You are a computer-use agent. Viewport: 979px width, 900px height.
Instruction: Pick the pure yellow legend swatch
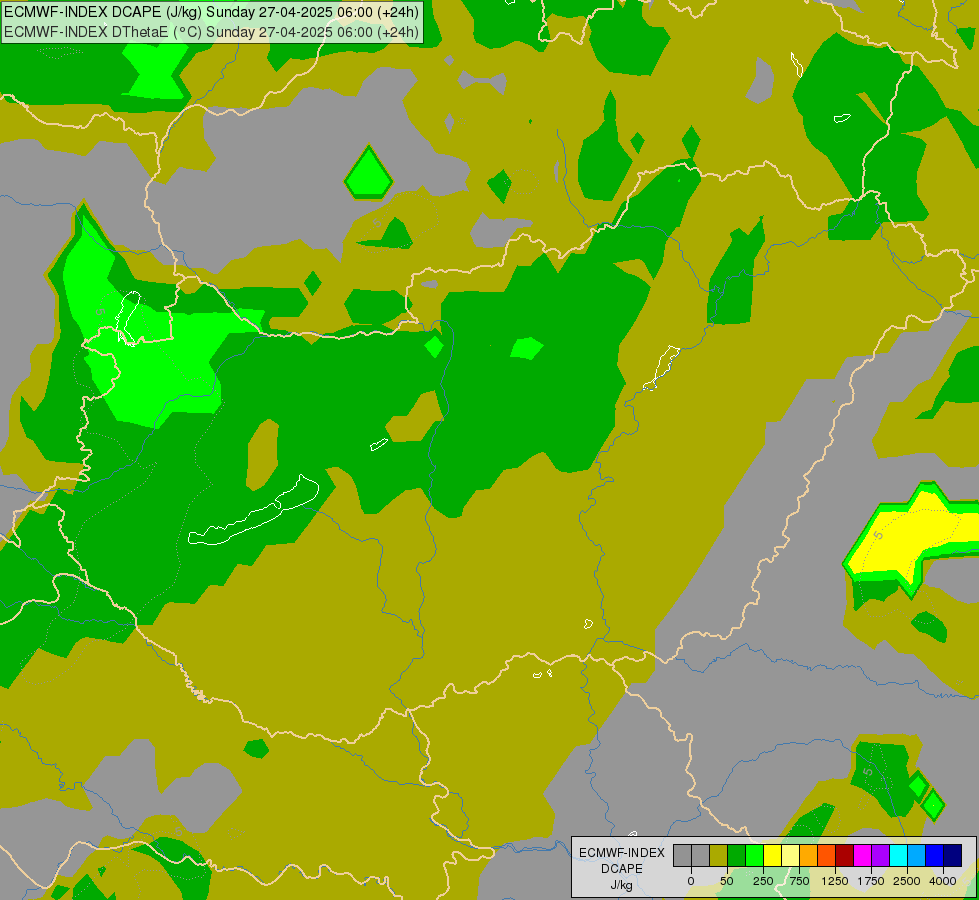click(772, 856)
